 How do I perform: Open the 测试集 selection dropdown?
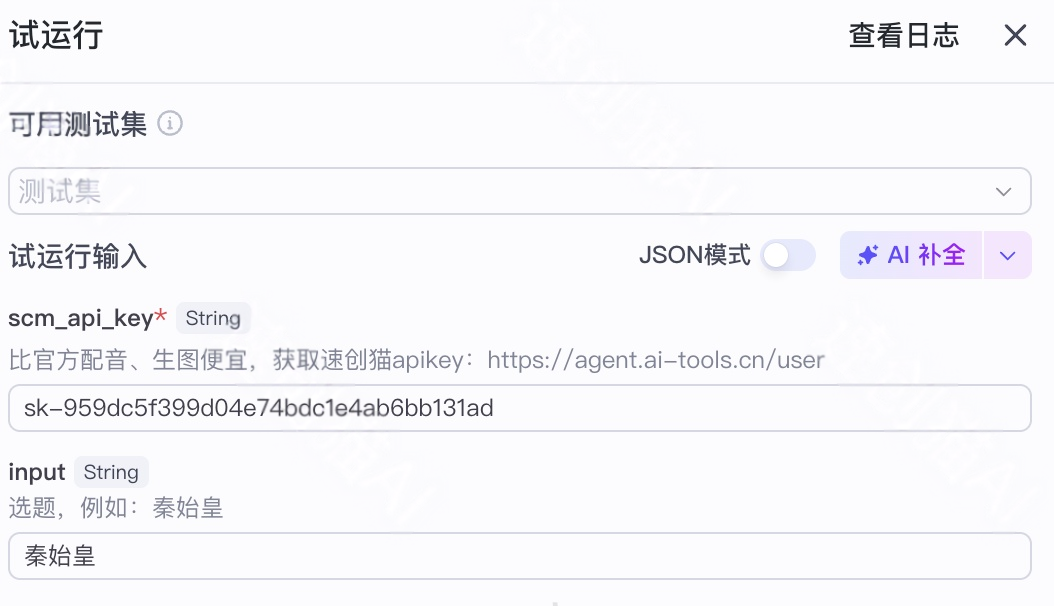pos(500,191)
